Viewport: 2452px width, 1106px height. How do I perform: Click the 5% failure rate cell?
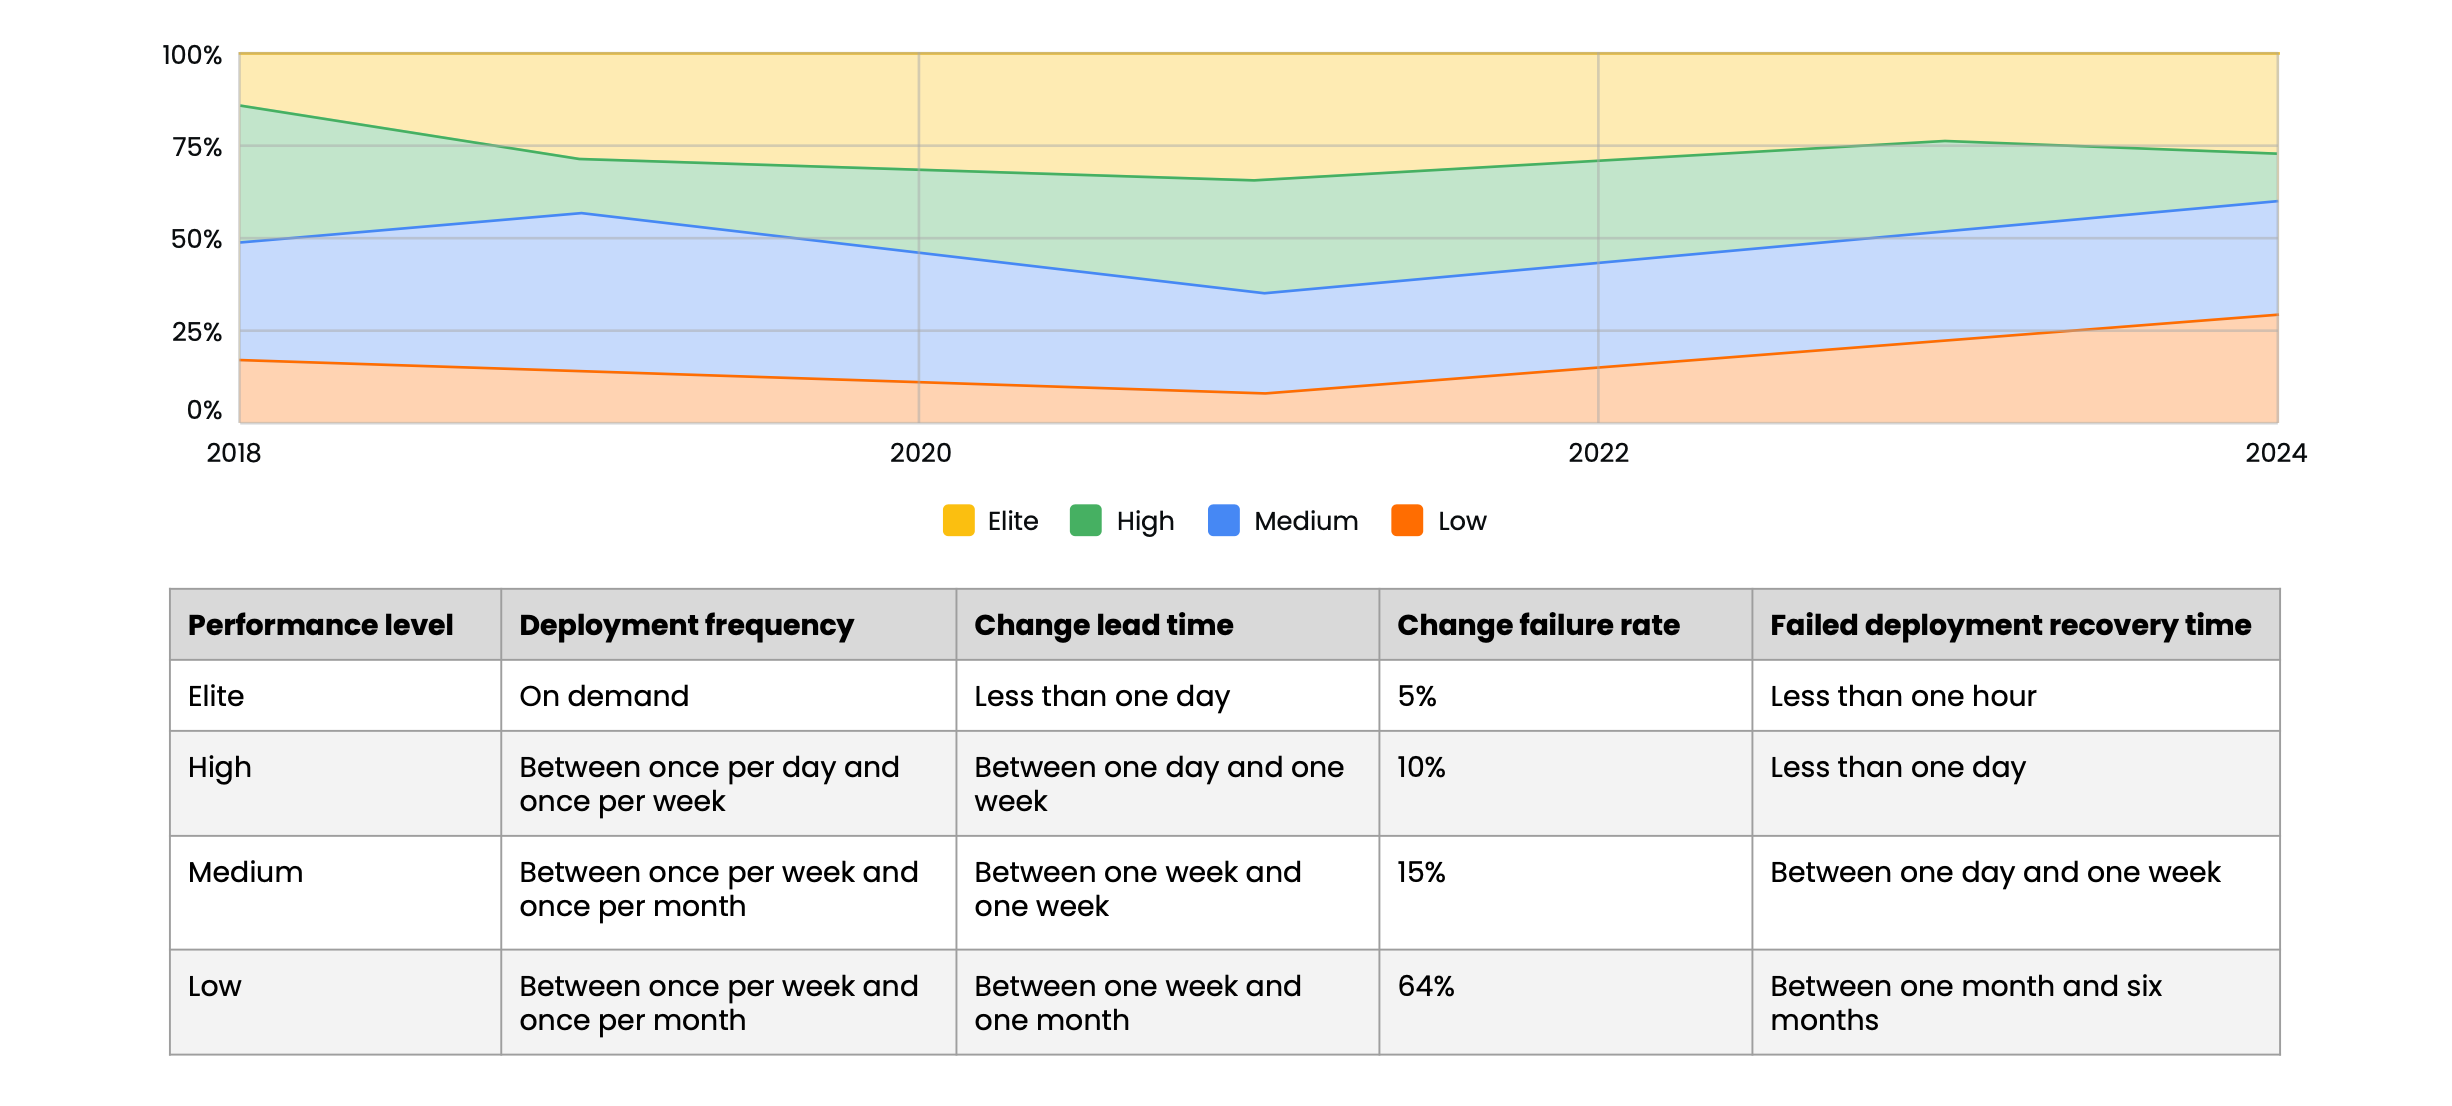[1417, 696]
